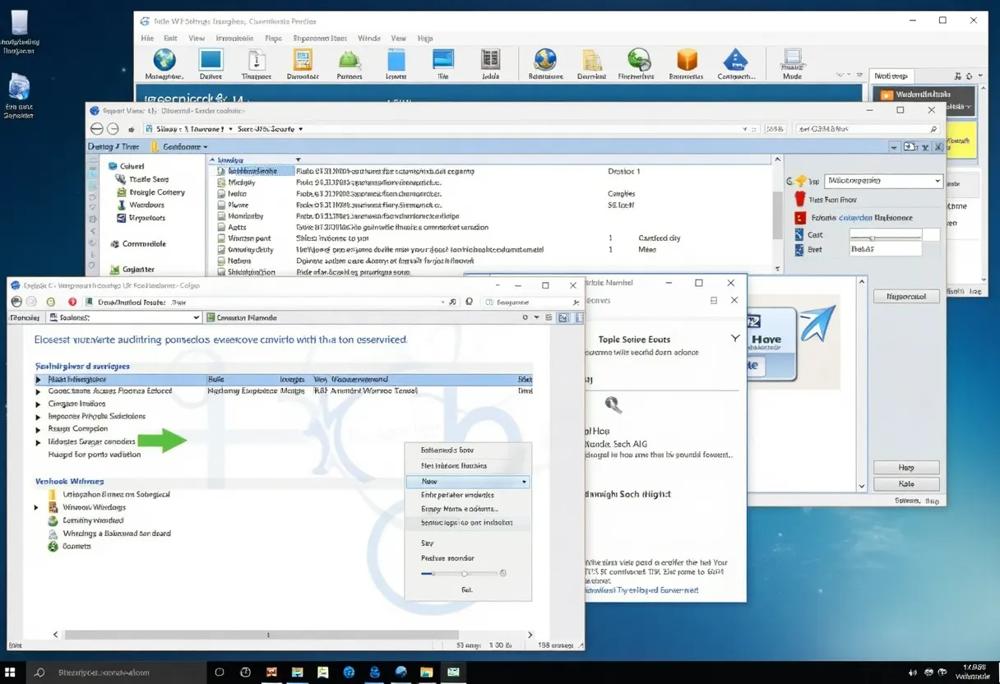1000x684 pixels.
Task: Open the grey columns book toolbar icon
Action: pos(490,59)
